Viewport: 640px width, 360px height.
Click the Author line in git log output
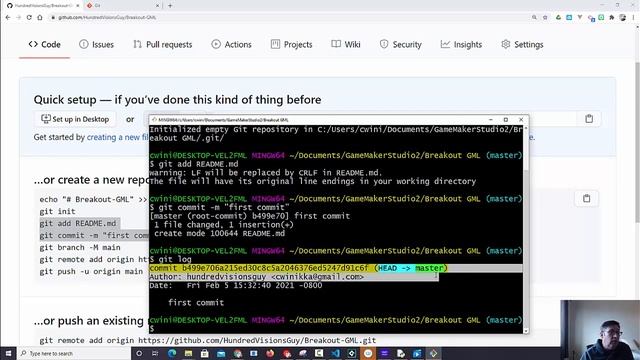pyautogui.click(x=256, y=277)
